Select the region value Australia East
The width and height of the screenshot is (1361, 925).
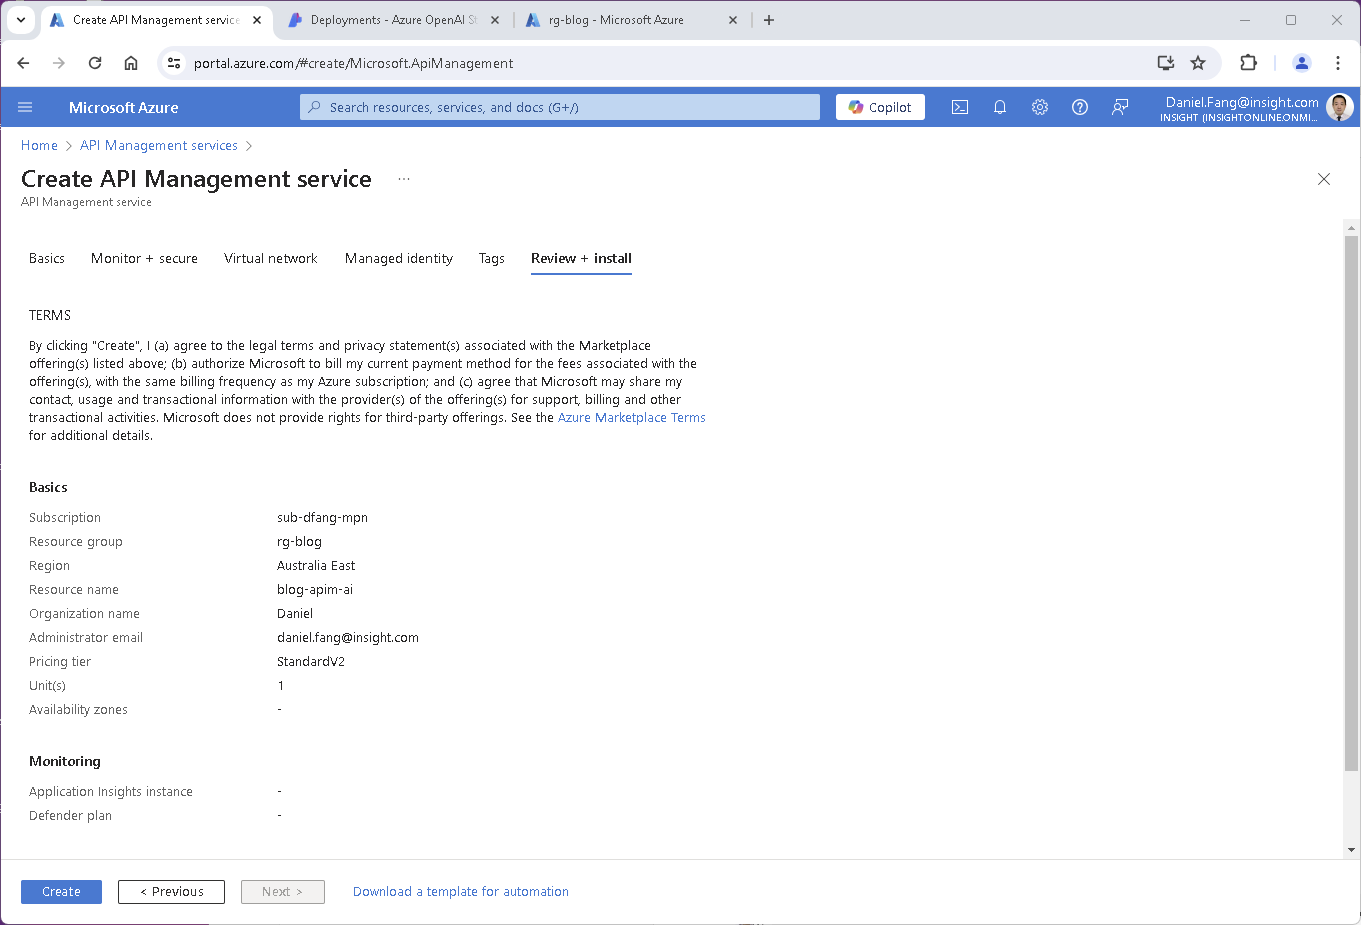tap(316, 566)
